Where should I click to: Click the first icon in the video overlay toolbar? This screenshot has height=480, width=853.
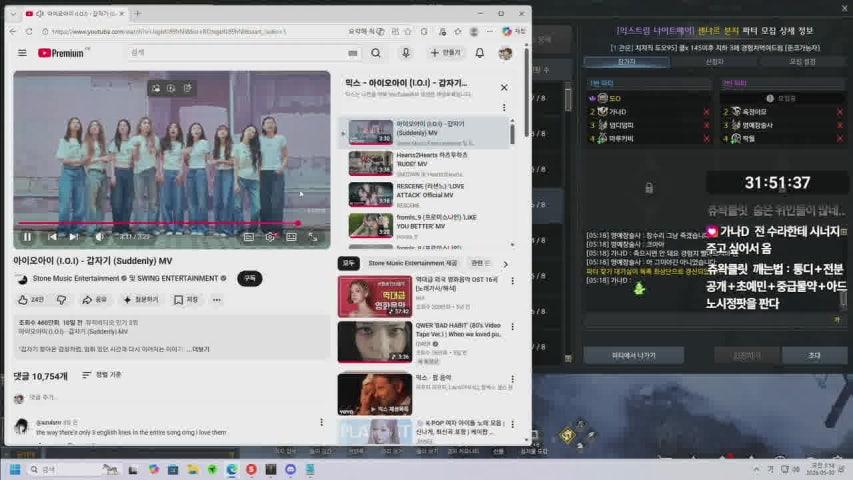point(156,88)
